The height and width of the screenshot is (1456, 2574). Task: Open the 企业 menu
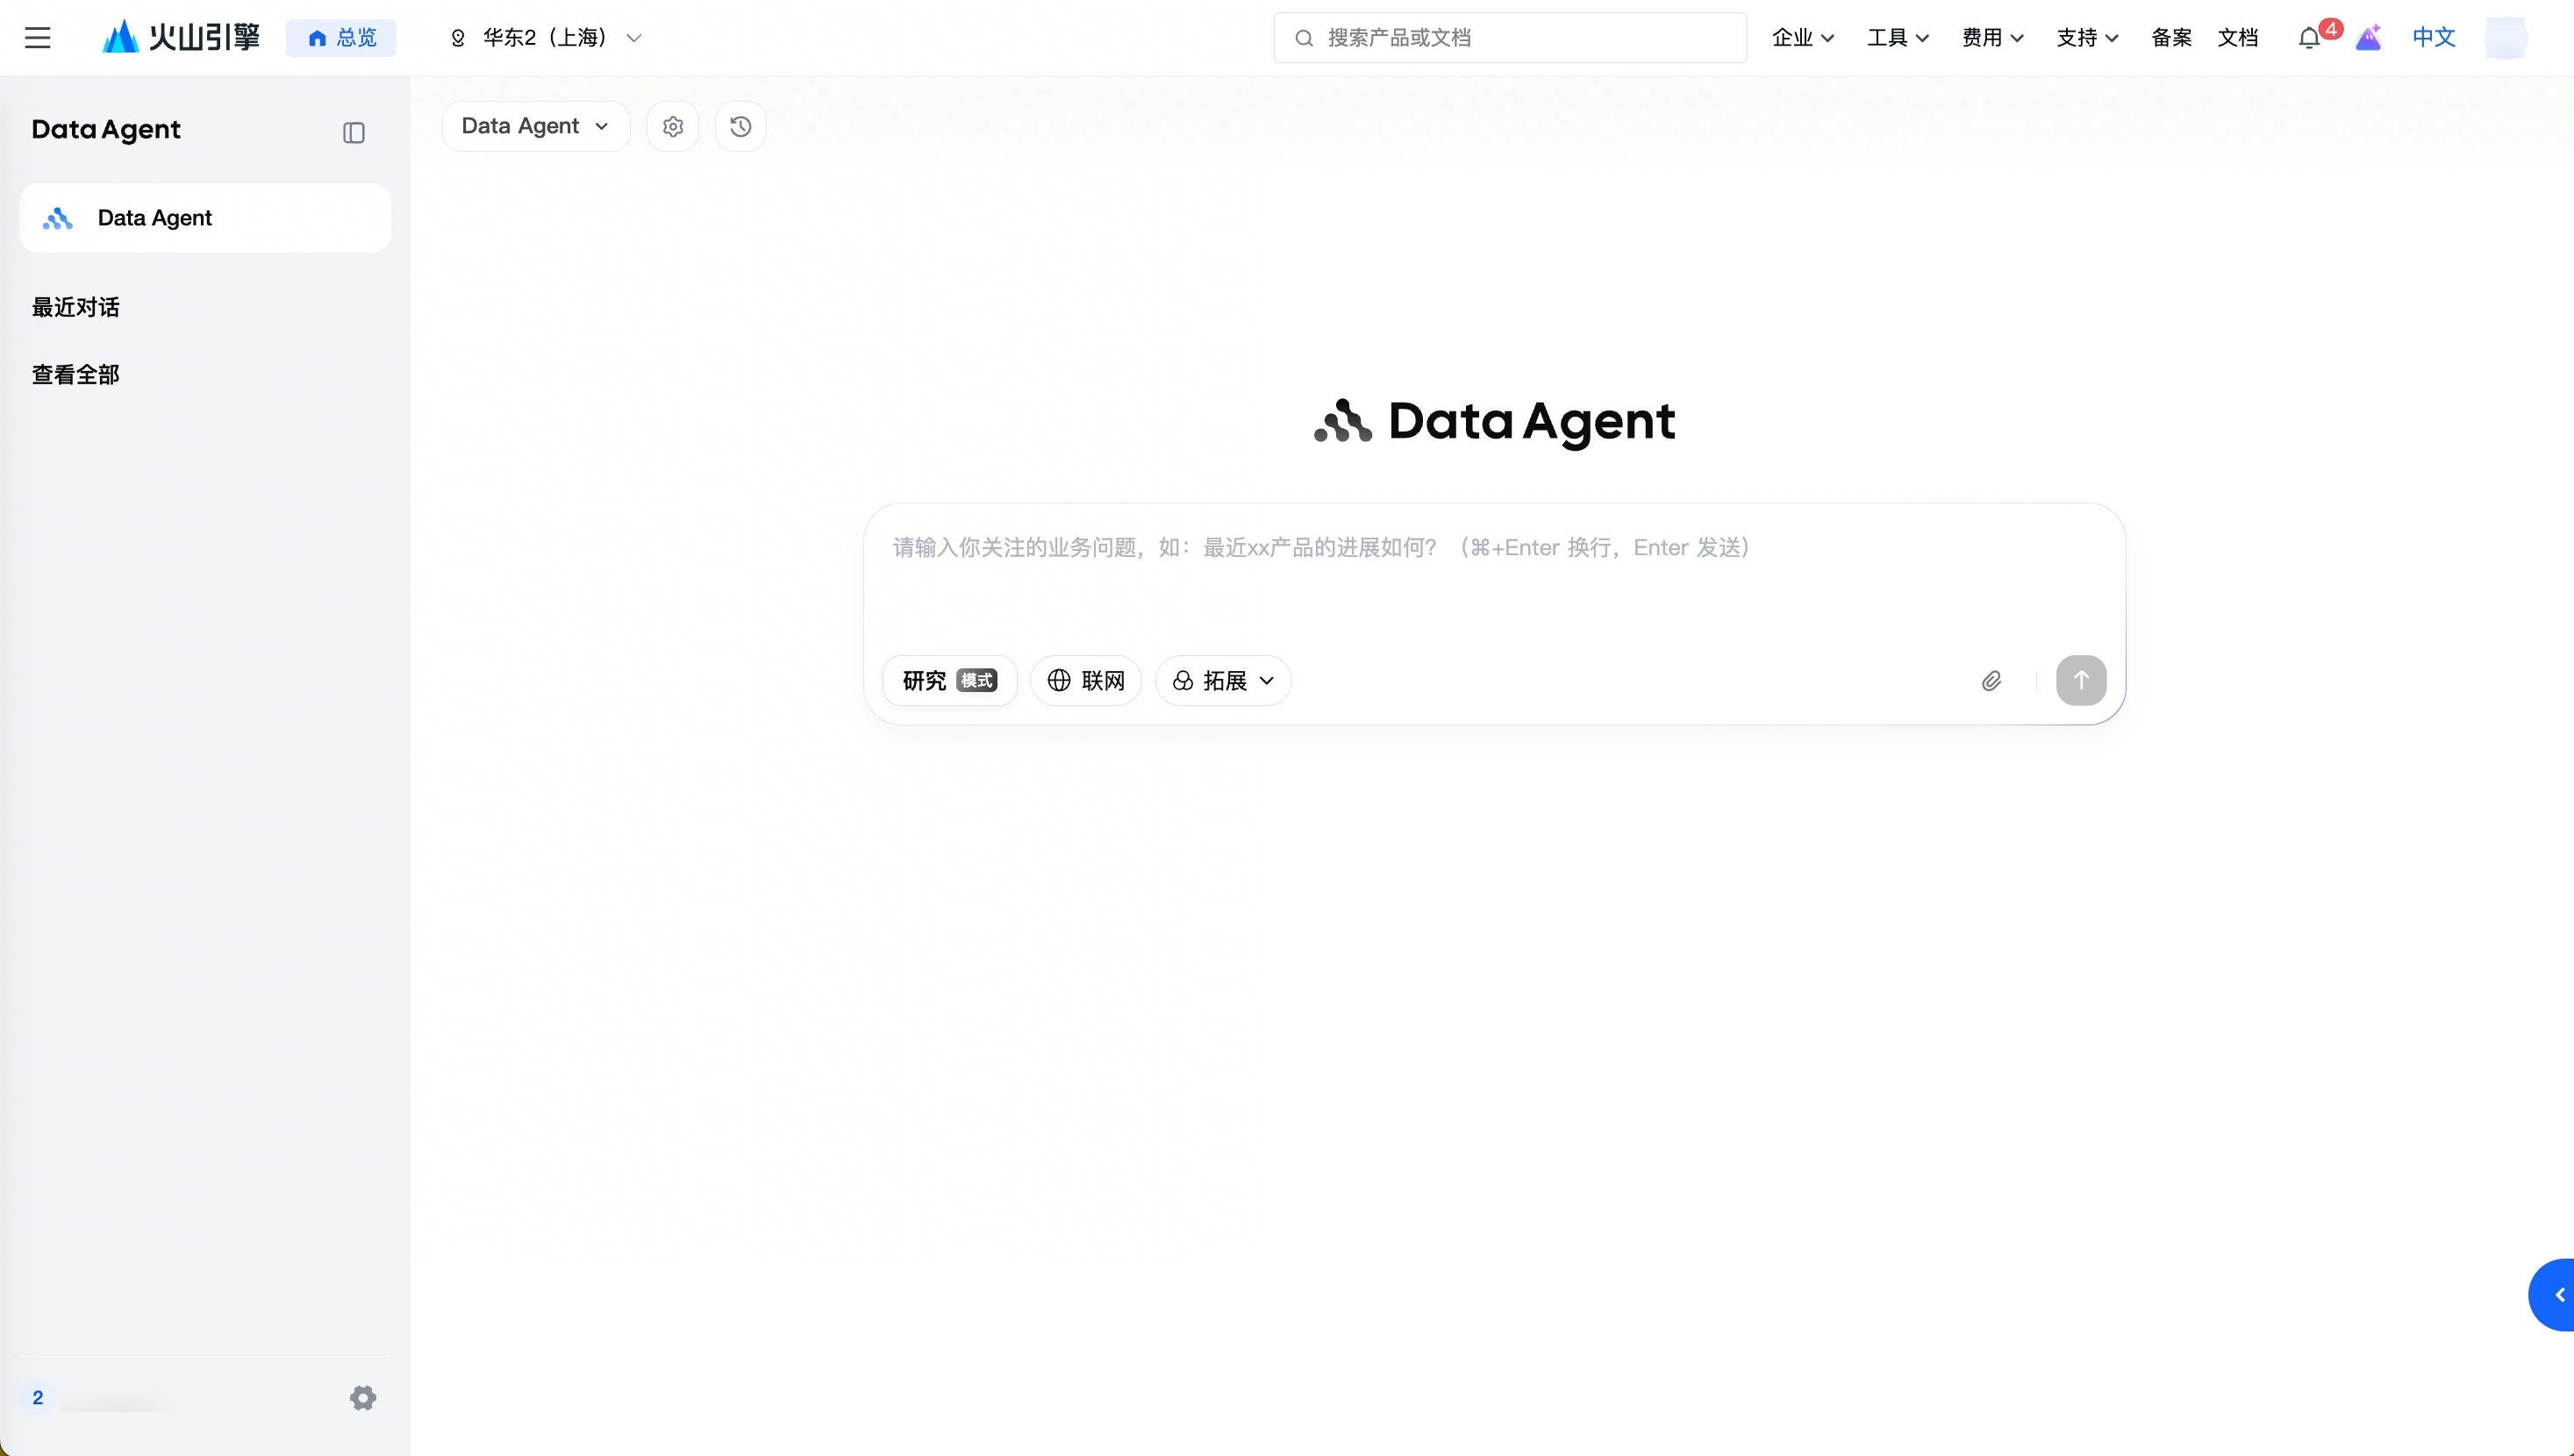(1802, 38)
